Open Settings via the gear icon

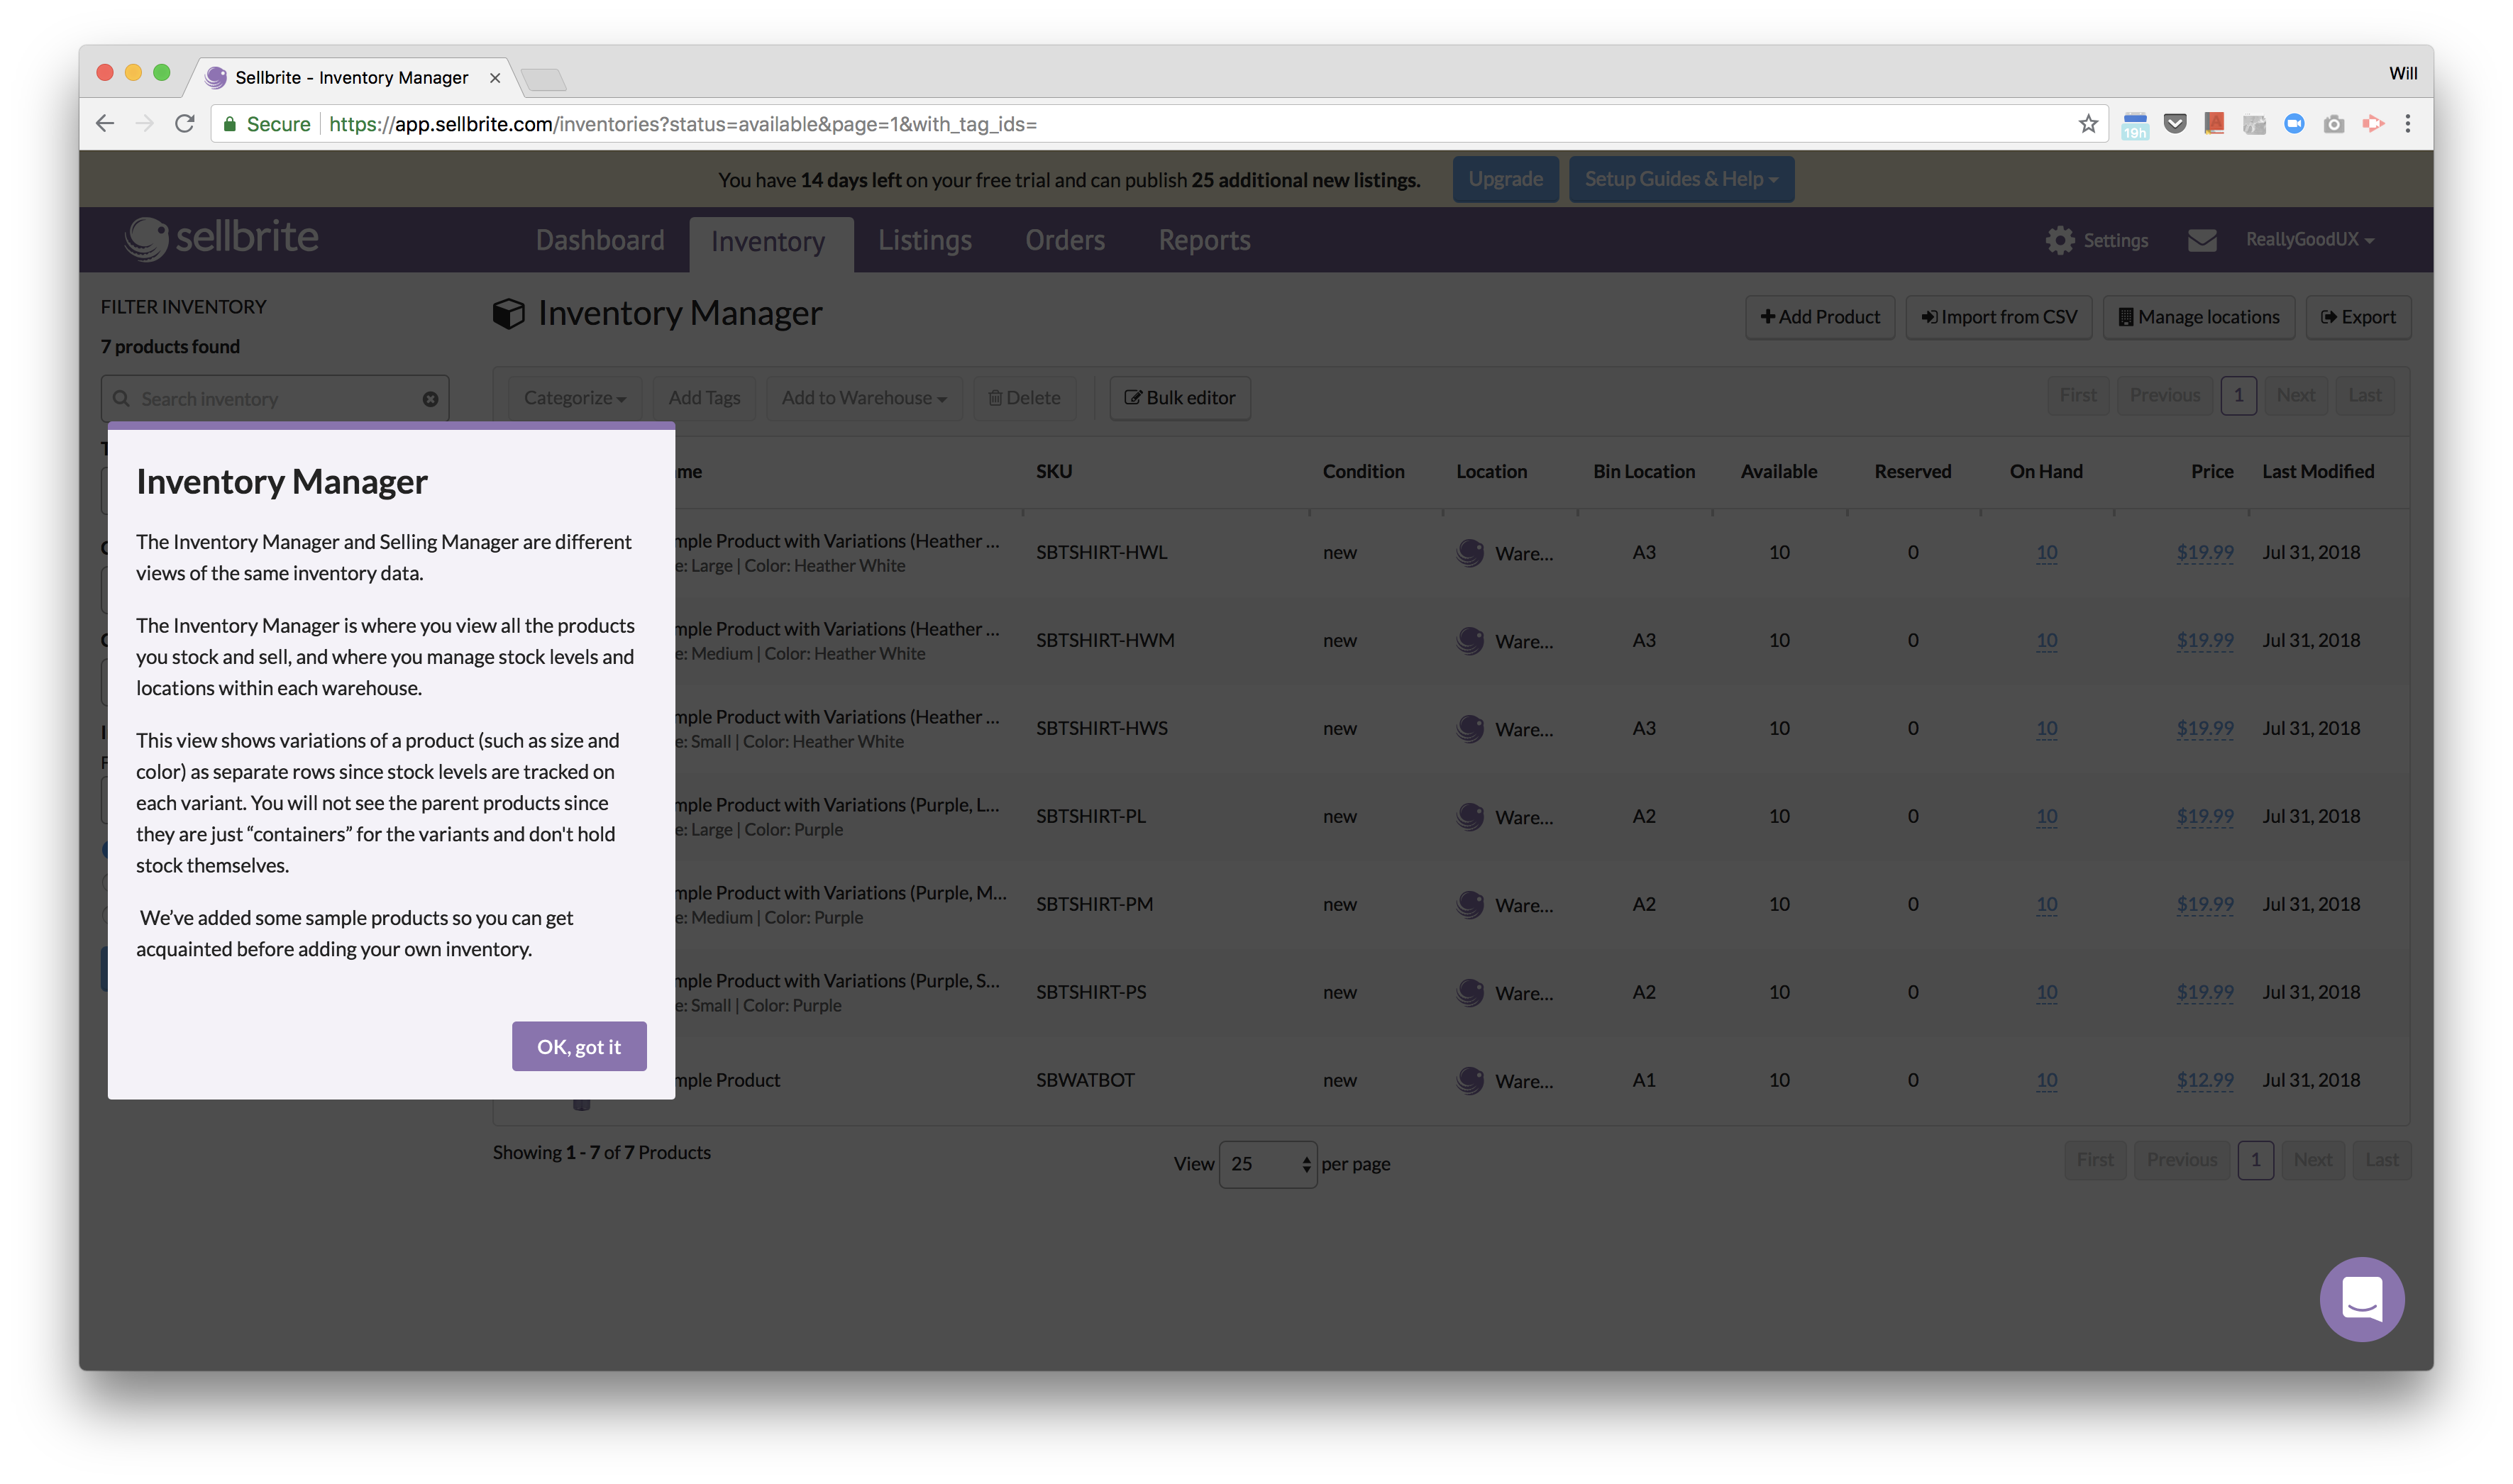(x=2060, y=240)
